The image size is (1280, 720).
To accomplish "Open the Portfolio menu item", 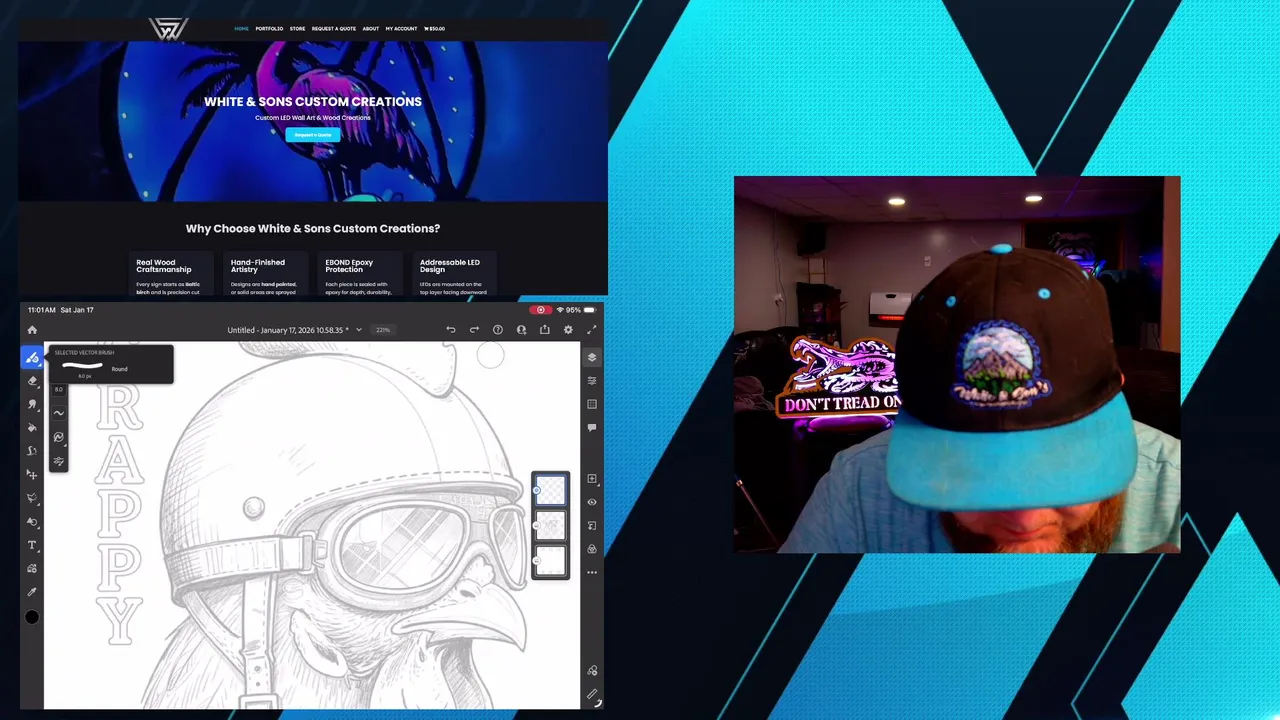I will click(x=269, y=28).
